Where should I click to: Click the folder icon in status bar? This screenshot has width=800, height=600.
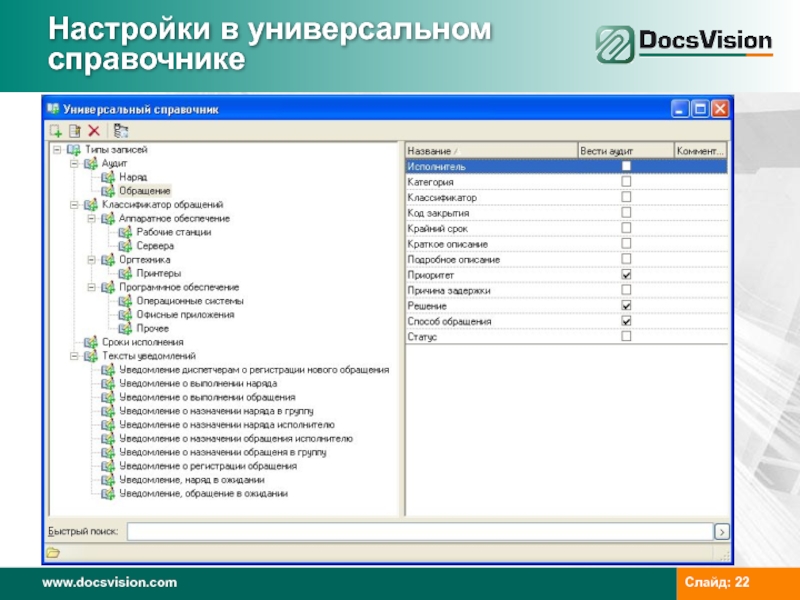click(53, 552)
